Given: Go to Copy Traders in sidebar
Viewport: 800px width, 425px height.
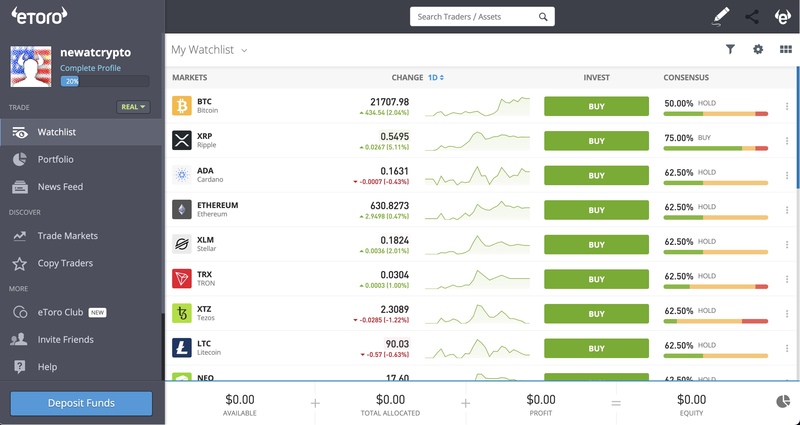Looking at the screenshot, I should pos(65,263).
